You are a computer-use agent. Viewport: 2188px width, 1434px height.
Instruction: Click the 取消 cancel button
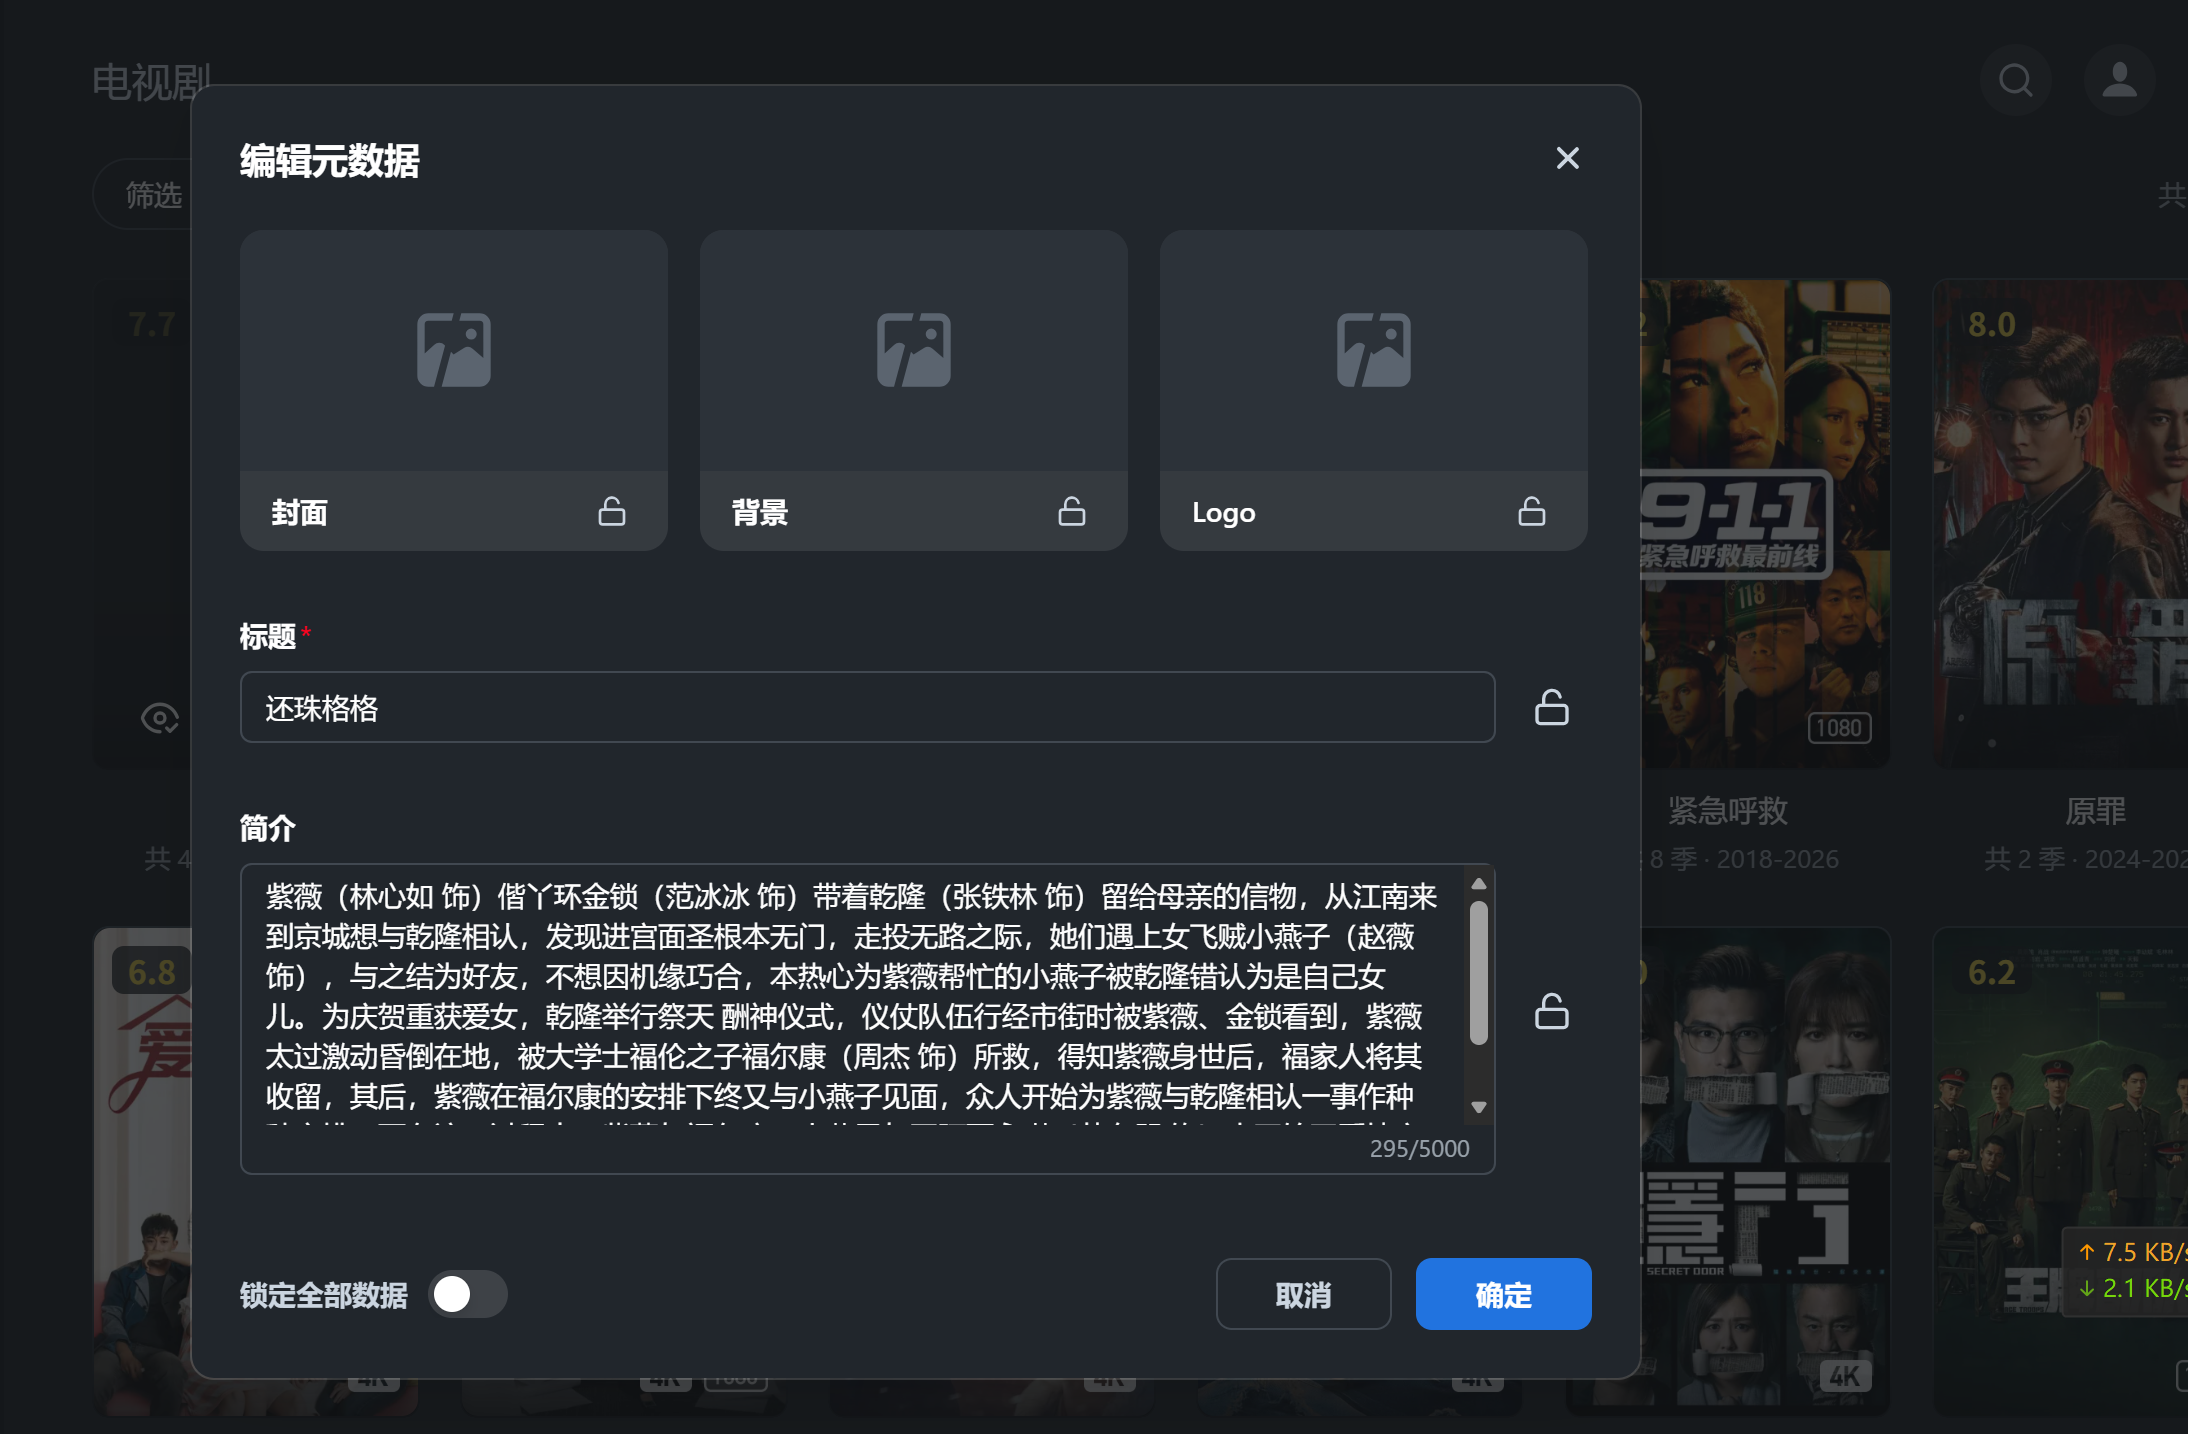coord(1303,1294)
